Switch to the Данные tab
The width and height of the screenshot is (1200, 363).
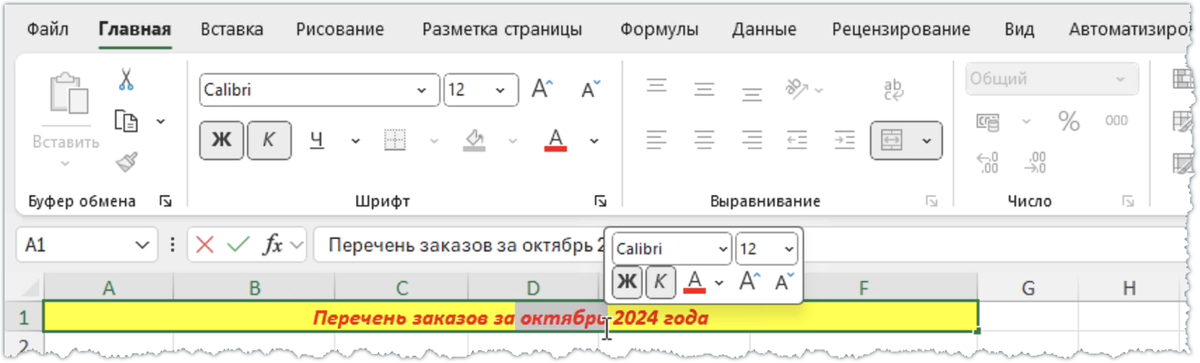click(x=764, y=29)
